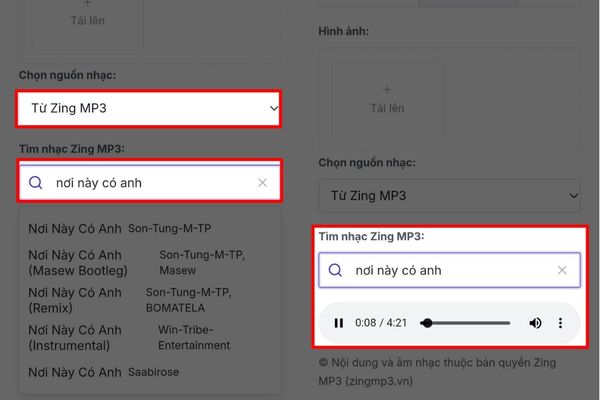
Task: Select 'Nơi Này Có Anh (Masew Bootleg)' result
Action: 150,263
